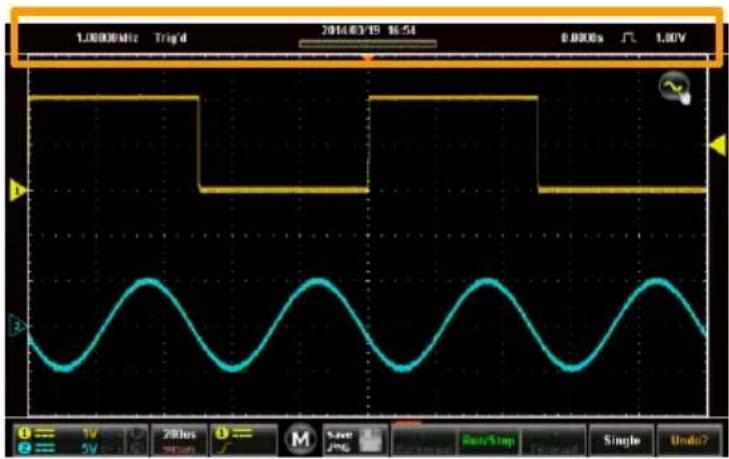Click the Undo? button

pos(689,440)
